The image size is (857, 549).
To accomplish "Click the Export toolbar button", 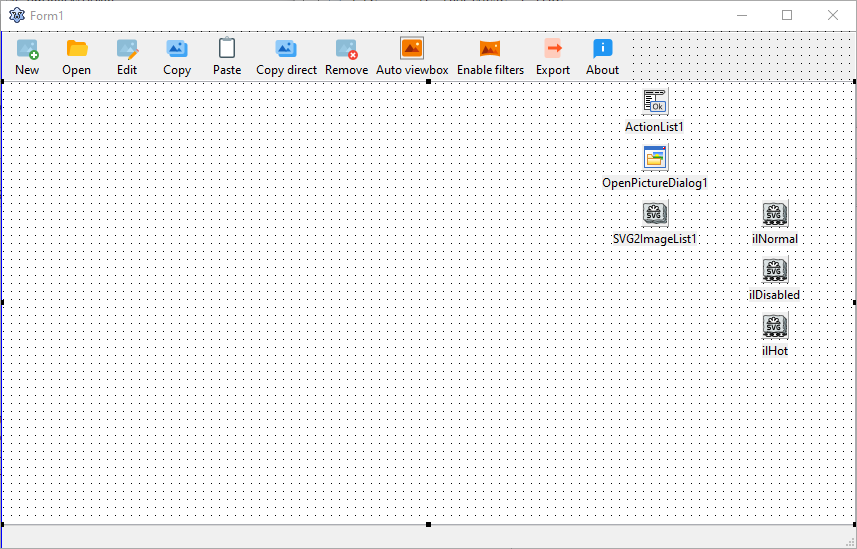I will click(553, 56).
